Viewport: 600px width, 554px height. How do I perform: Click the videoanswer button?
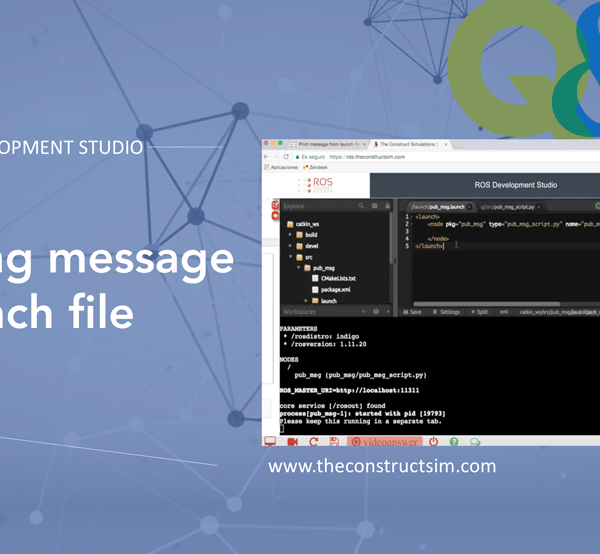tap(385, 442)
